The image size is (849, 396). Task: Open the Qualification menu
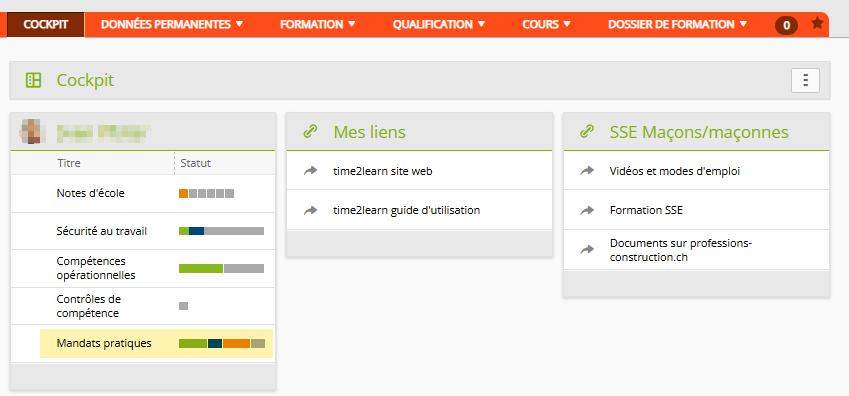tap(439, 24)
